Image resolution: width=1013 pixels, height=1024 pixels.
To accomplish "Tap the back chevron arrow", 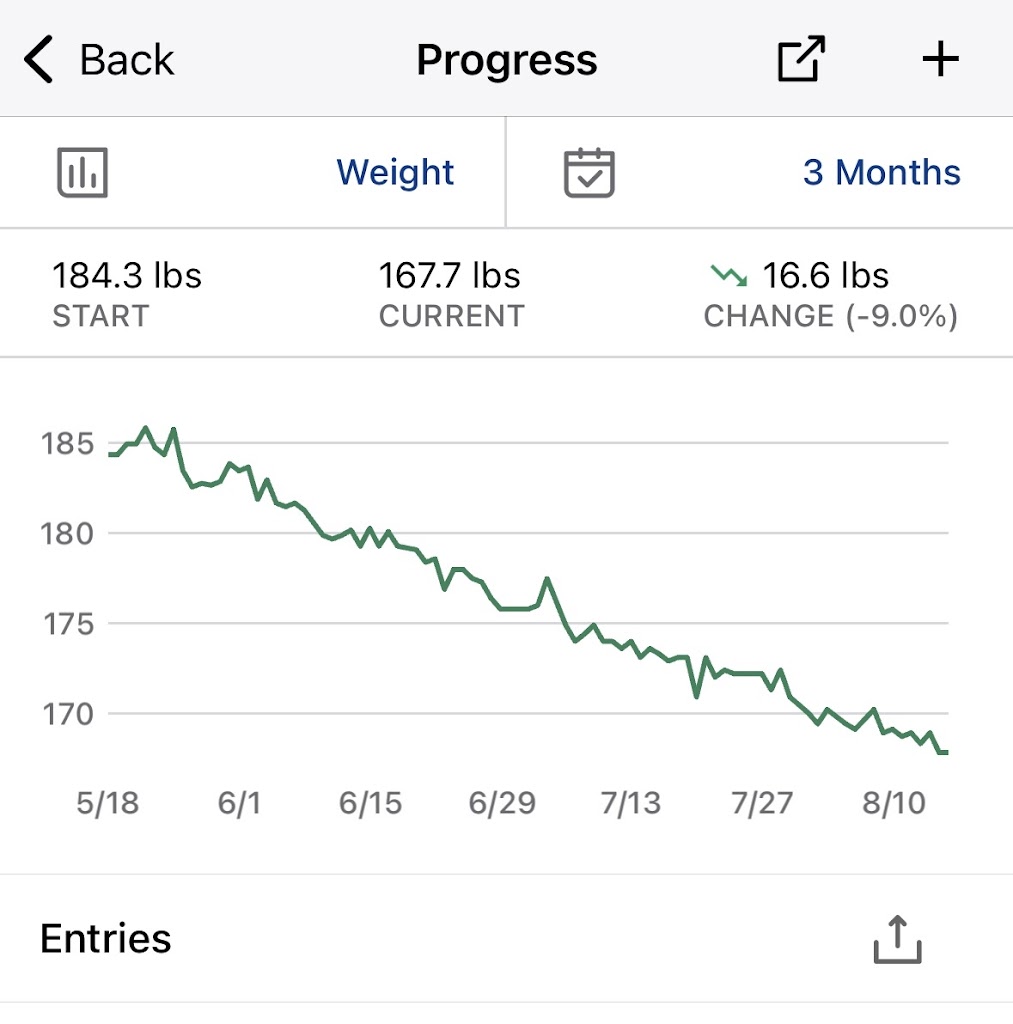I will (38, 60).
